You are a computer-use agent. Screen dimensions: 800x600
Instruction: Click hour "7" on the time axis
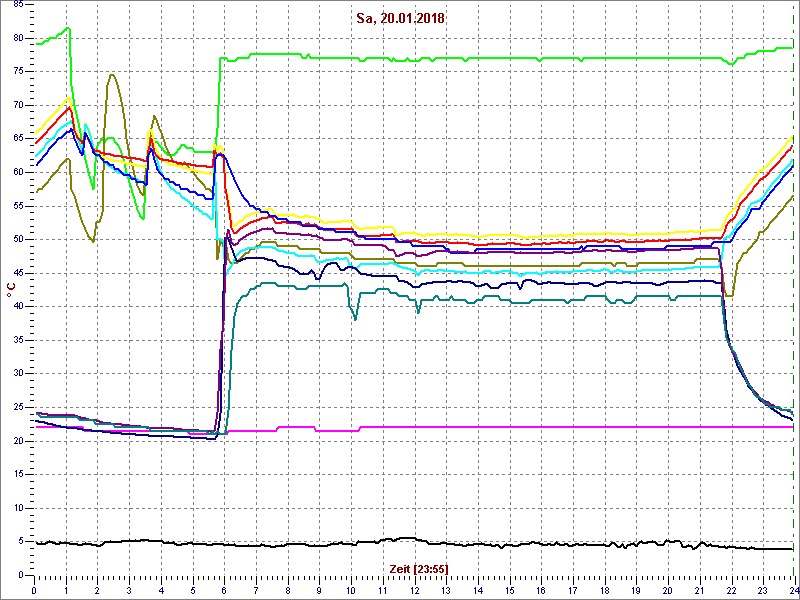tap(256, 590)
